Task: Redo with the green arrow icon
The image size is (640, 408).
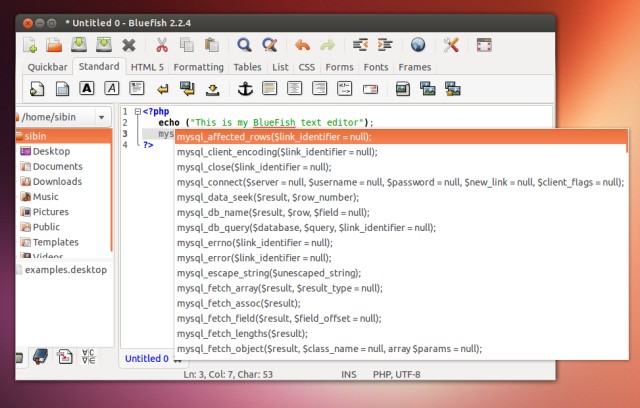Action: (x=327, y=45)
